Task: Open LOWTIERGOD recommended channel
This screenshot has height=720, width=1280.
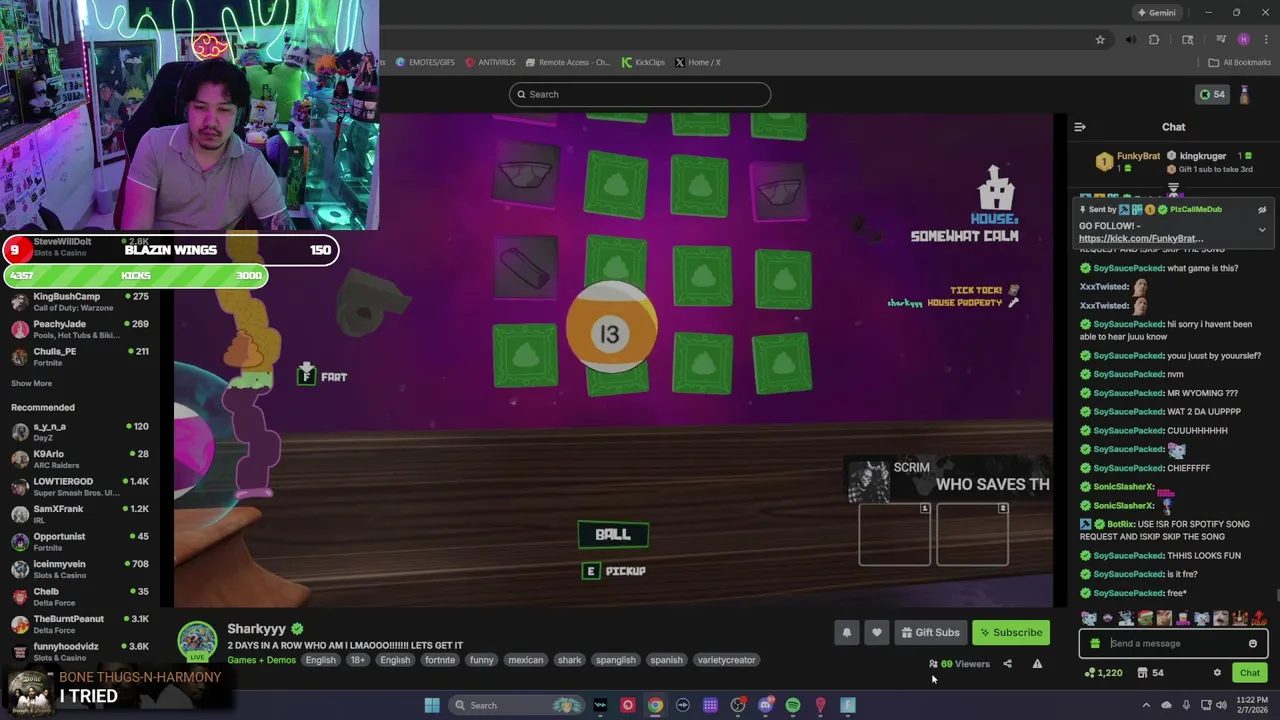Action: coord(80,487)
